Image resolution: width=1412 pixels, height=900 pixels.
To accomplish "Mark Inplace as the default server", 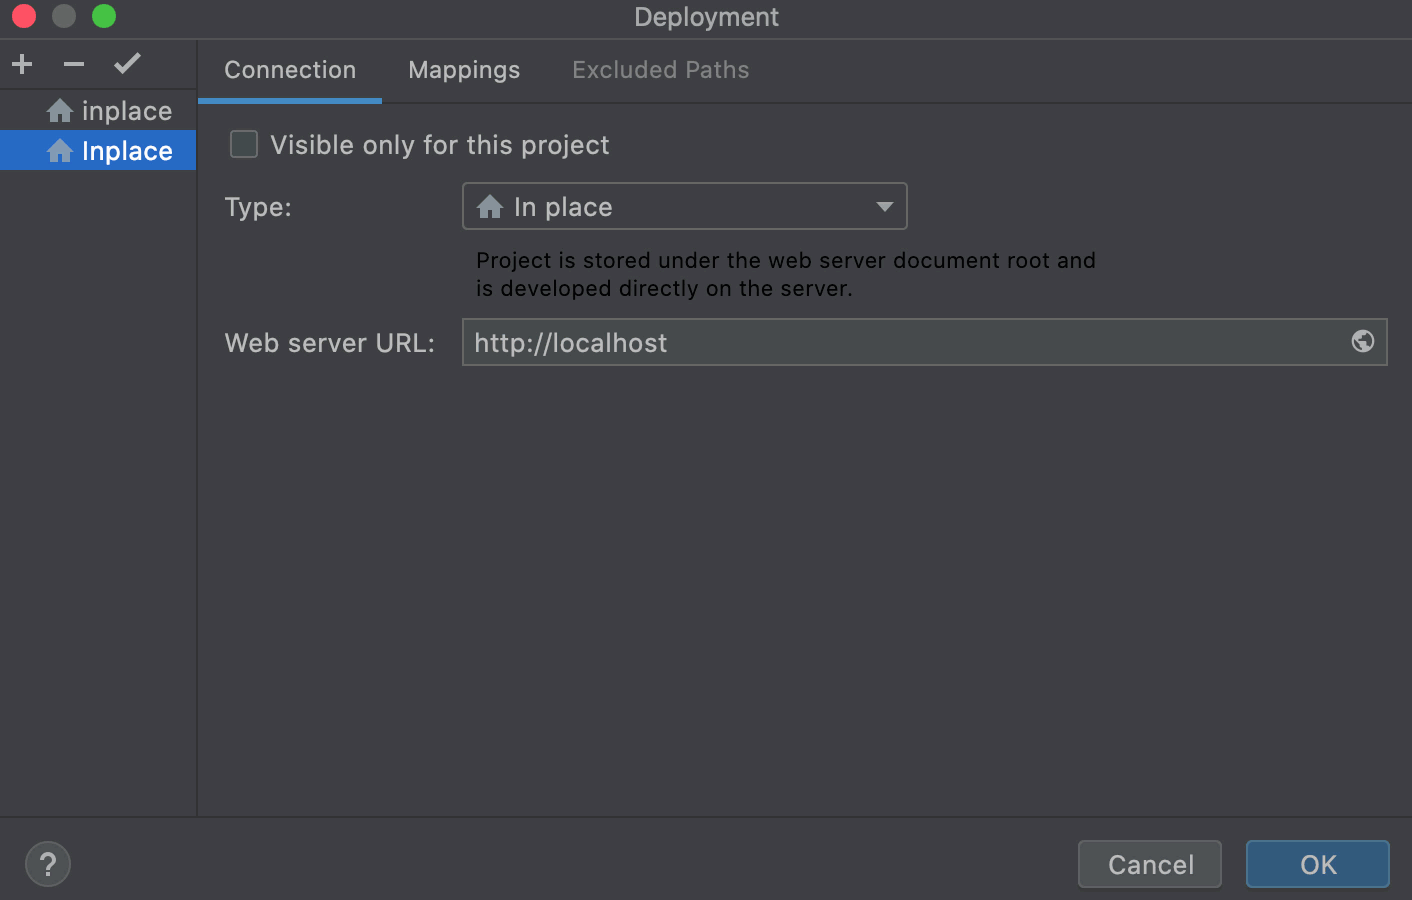I will point(127,63).
